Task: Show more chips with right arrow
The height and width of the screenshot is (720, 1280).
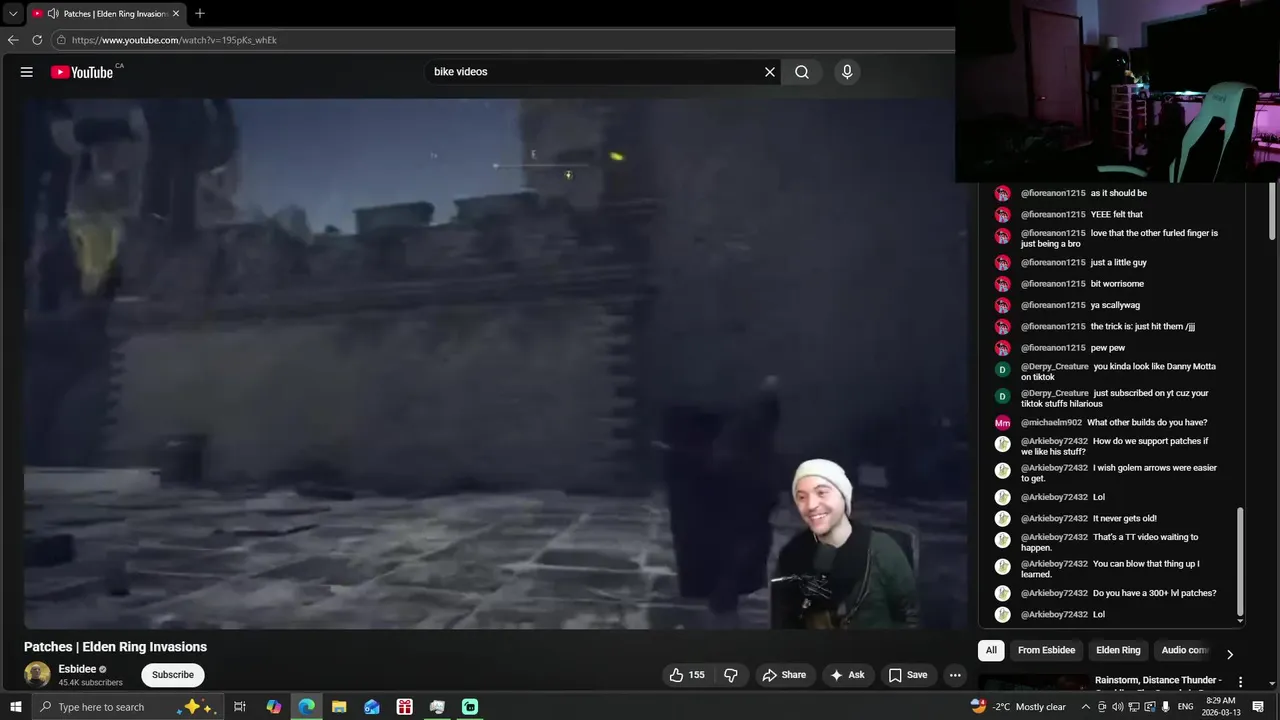Action: [1229, 654]
